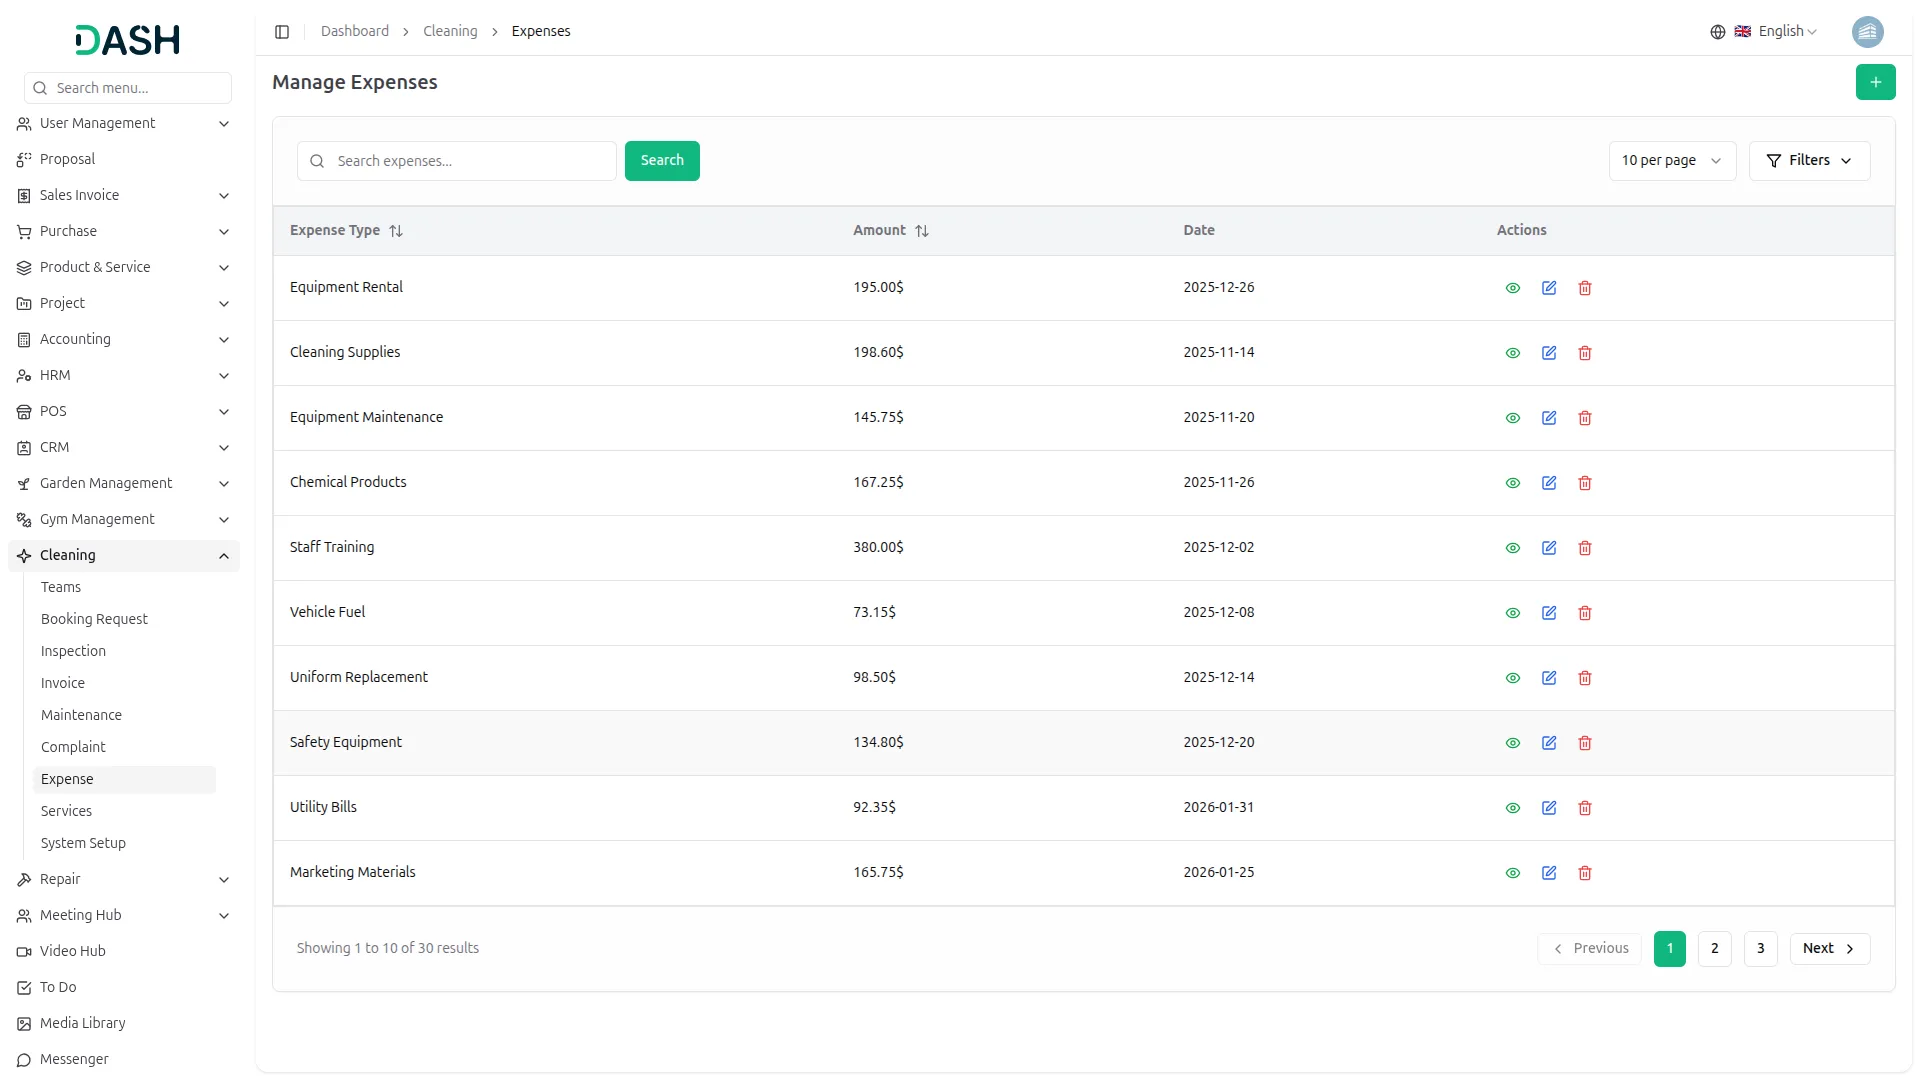Open the user avatar profile menu

click(1867, 32)
